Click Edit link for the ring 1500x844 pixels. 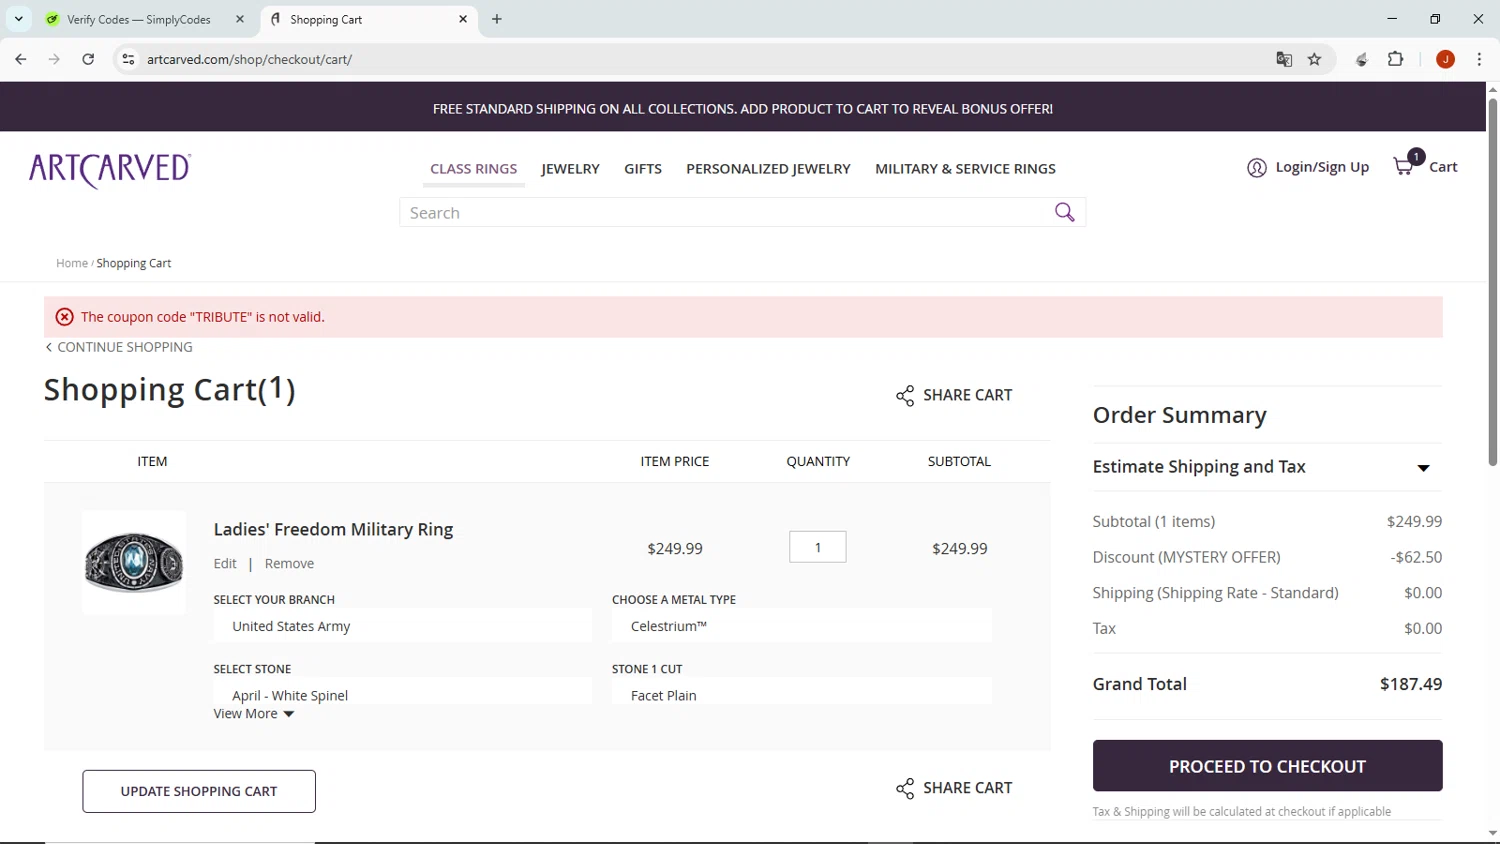[225, 564]
